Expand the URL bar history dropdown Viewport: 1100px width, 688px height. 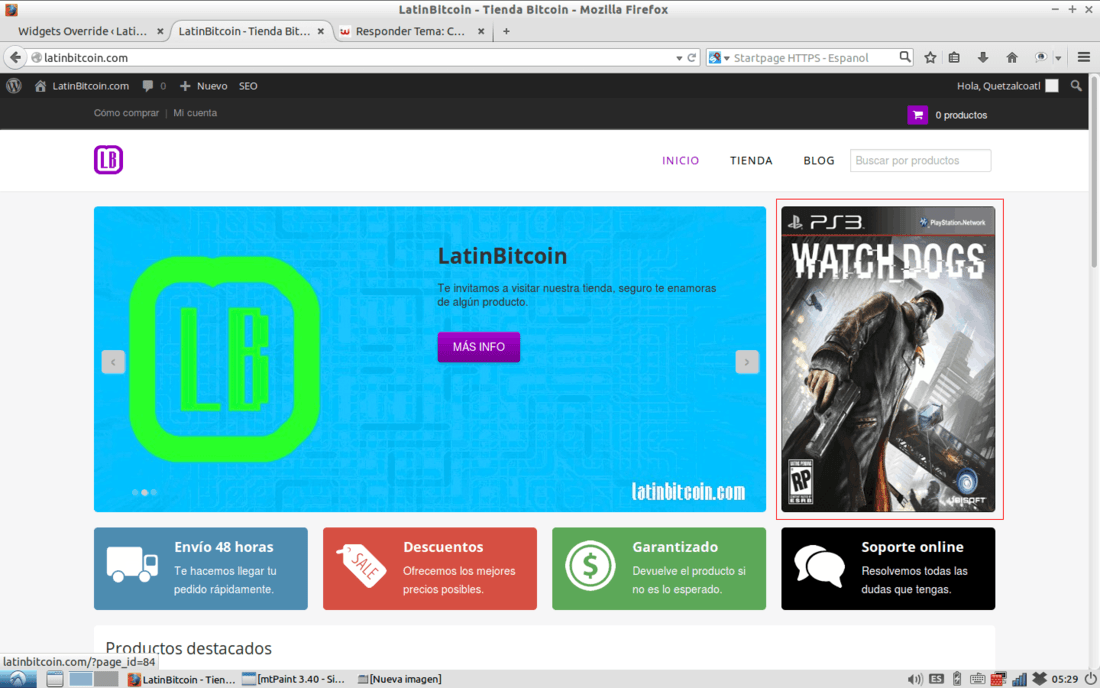pyautogui.click(x=679, y=58)
